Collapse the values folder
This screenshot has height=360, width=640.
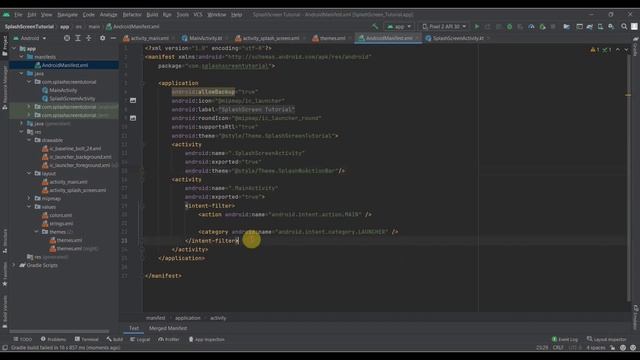coord(29,207)
